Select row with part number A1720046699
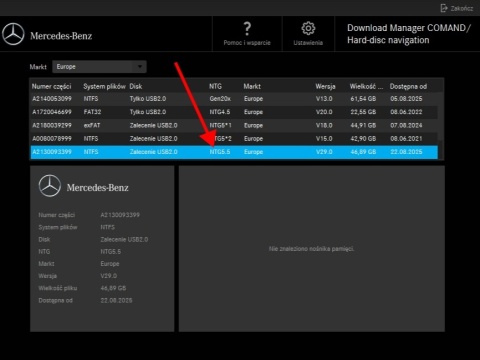 coord(234,112)
